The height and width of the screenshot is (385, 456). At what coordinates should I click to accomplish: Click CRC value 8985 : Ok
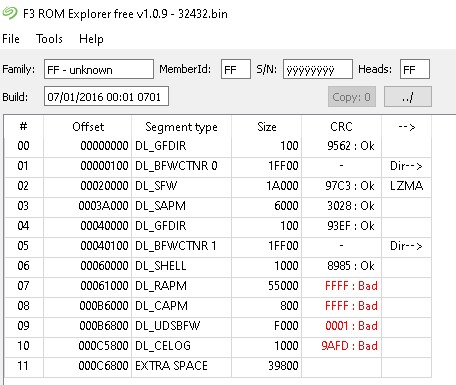tap(351, 266)
